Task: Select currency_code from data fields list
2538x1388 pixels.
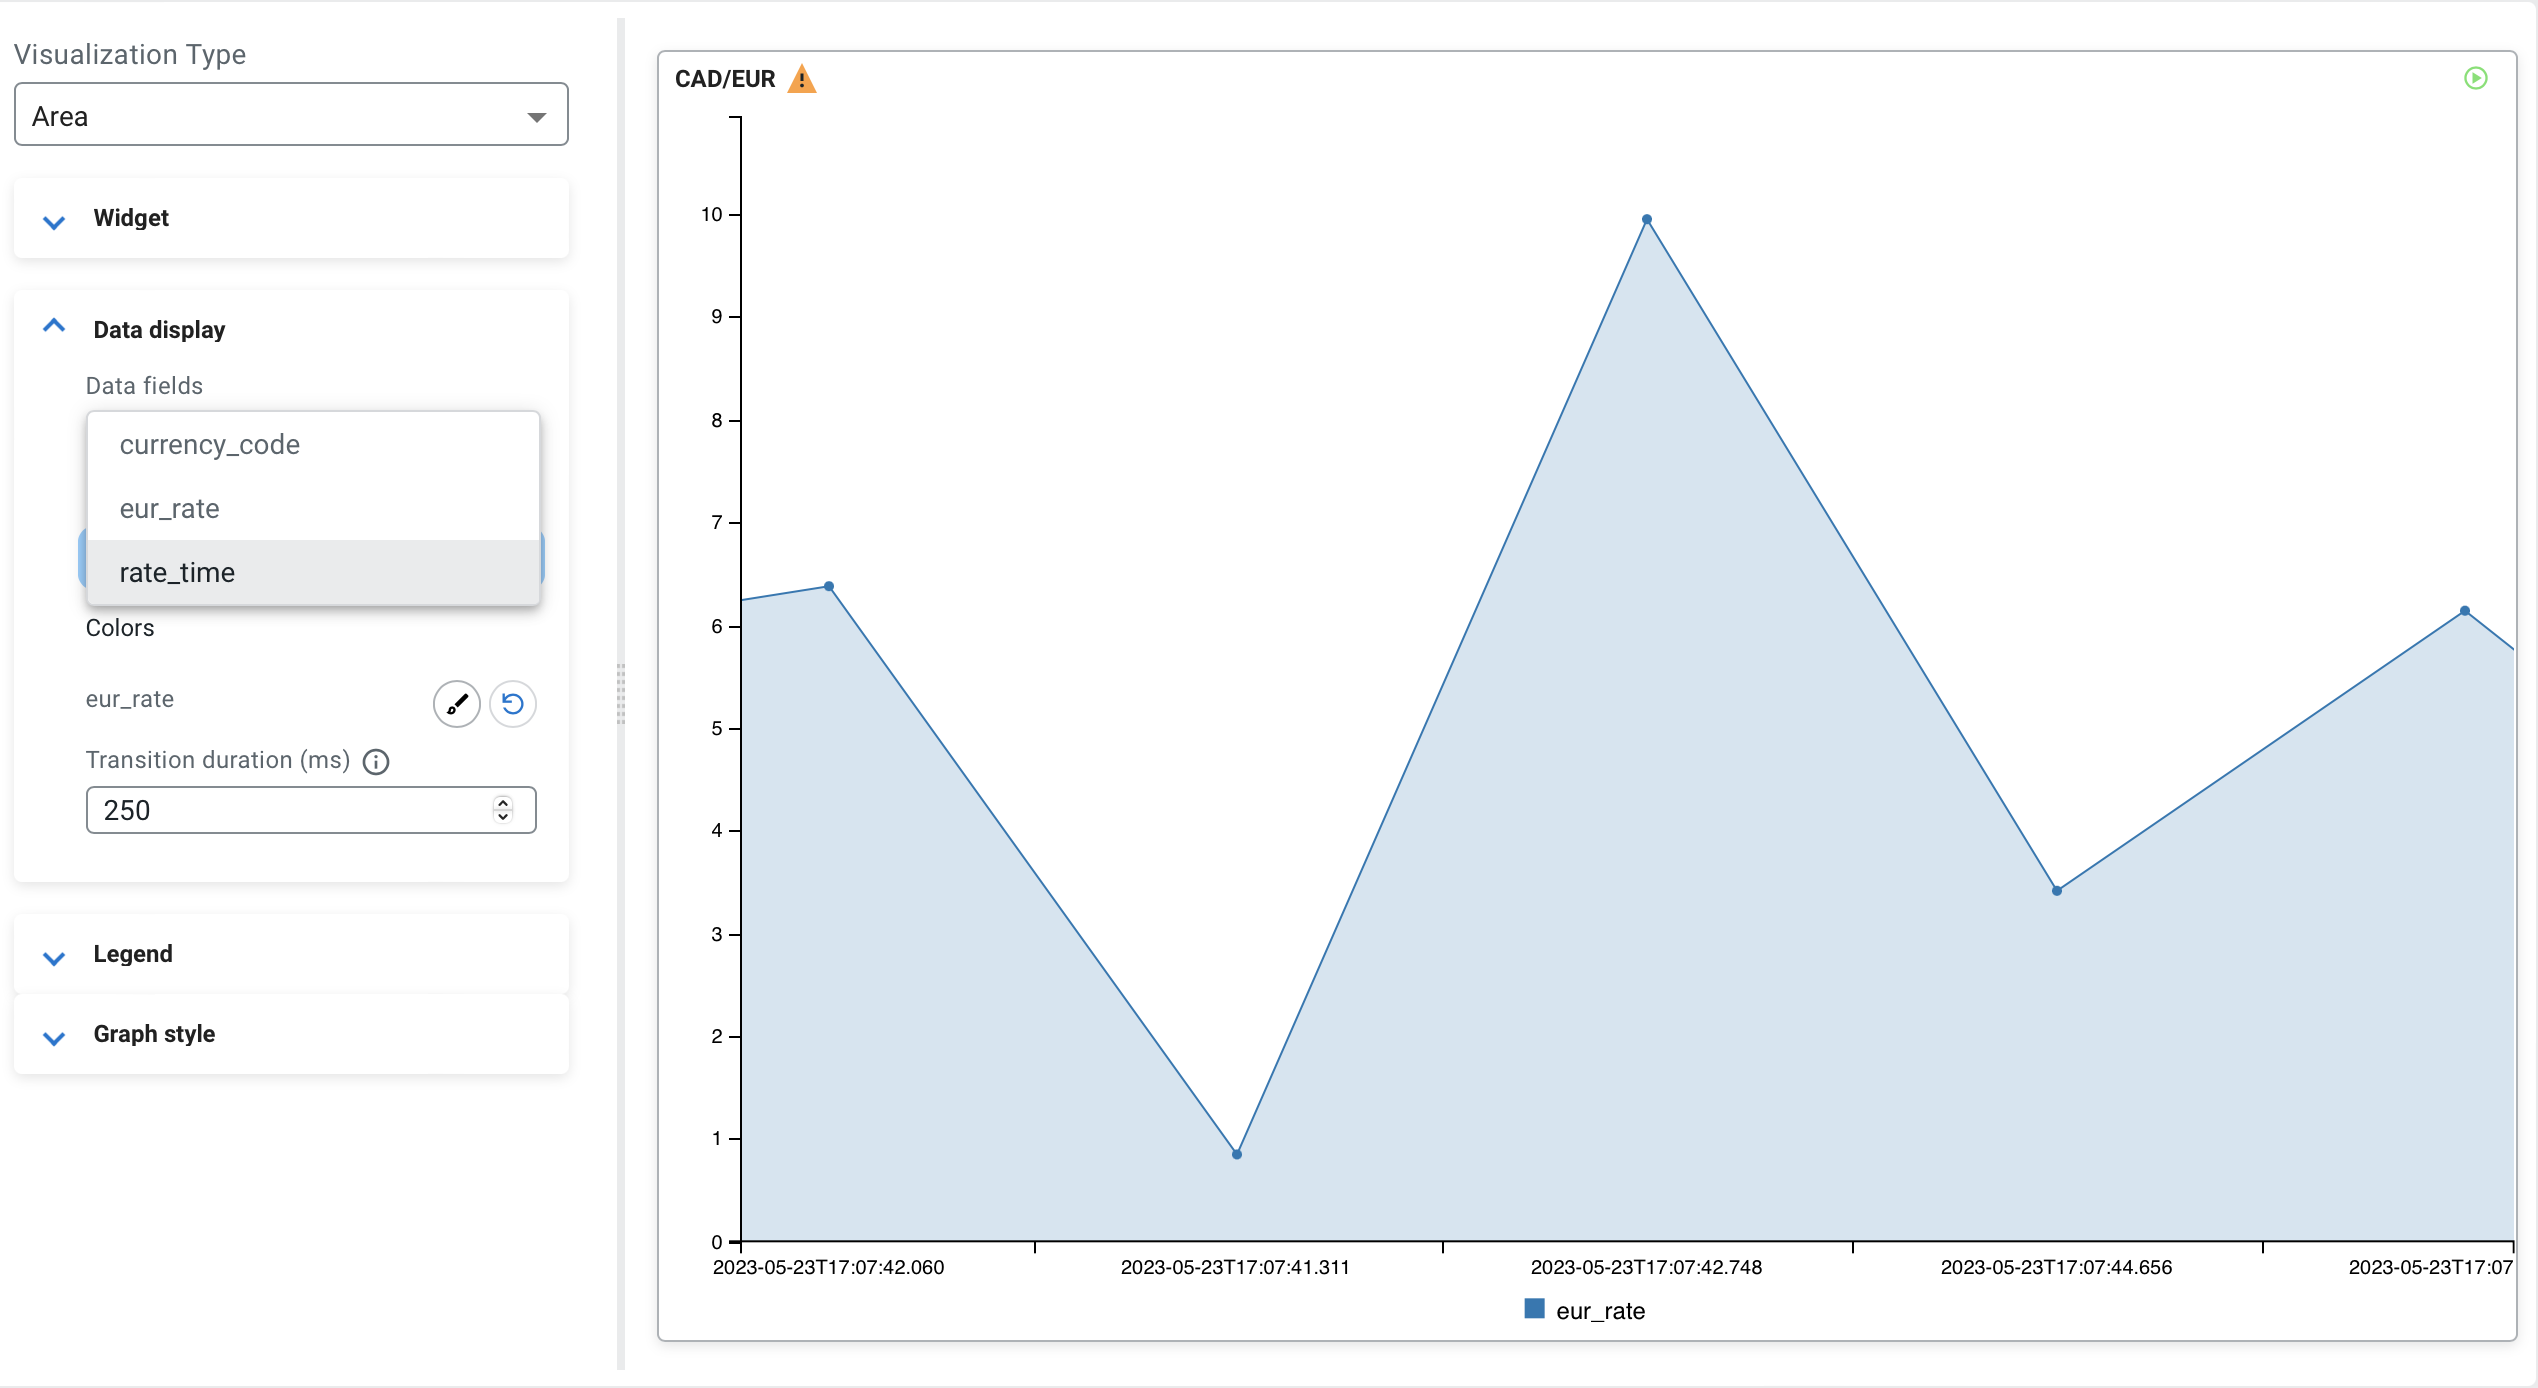Action: pyautogui.click(x=210, y=445)
